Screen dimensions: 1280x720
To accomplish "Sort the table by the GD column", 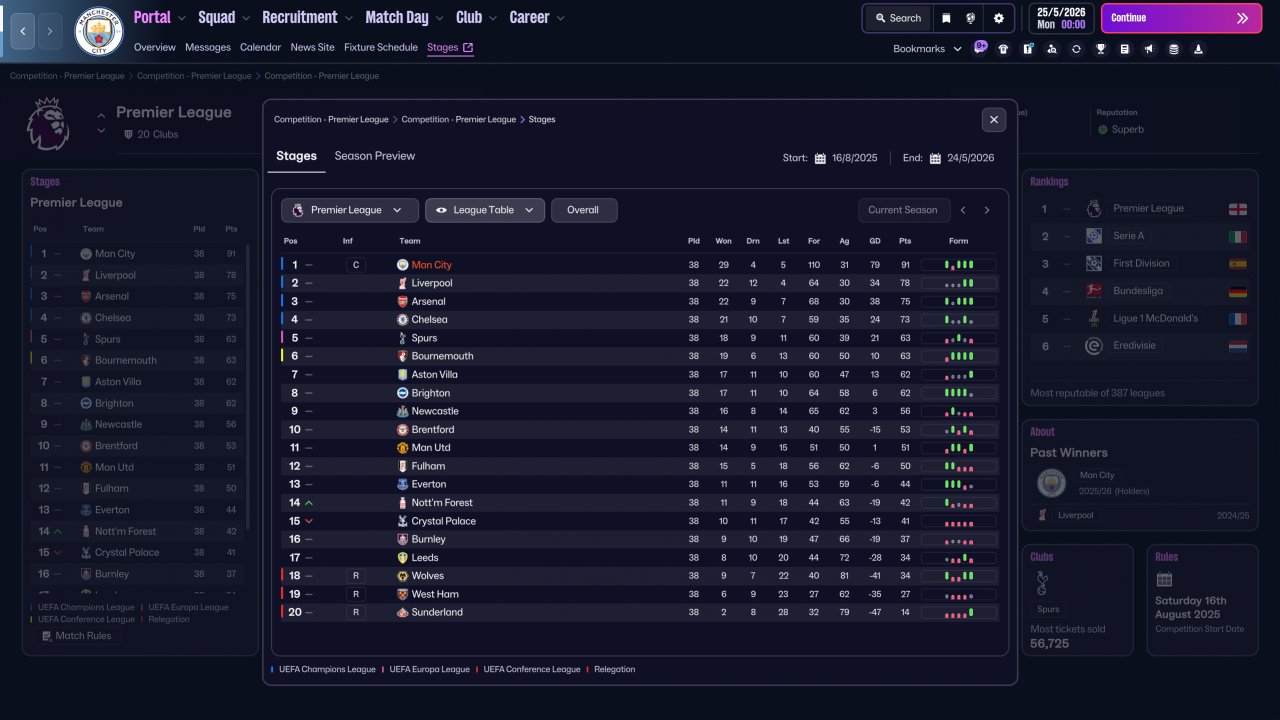I will [875, 241].
